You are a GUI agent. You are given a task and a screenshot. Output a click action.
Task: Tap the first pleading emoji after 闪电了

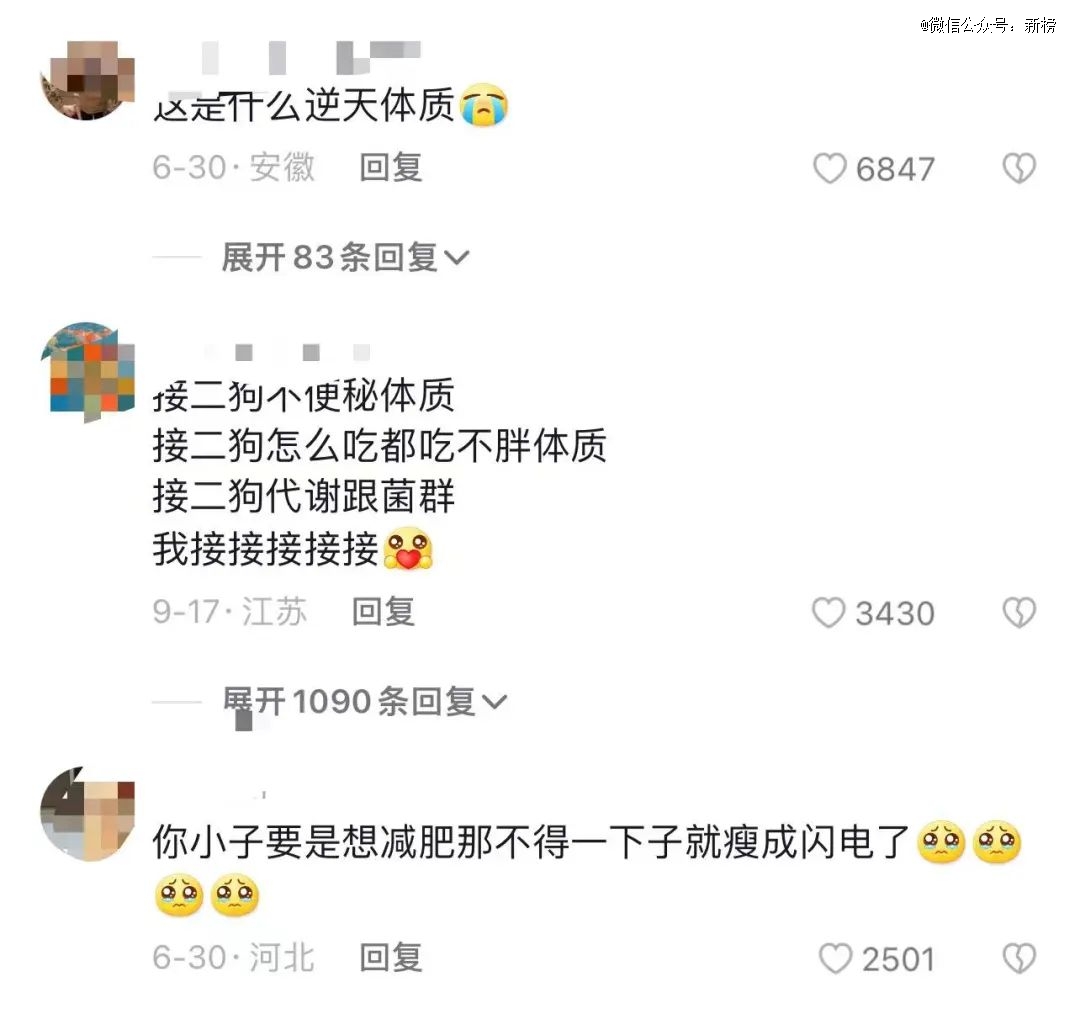941,842
